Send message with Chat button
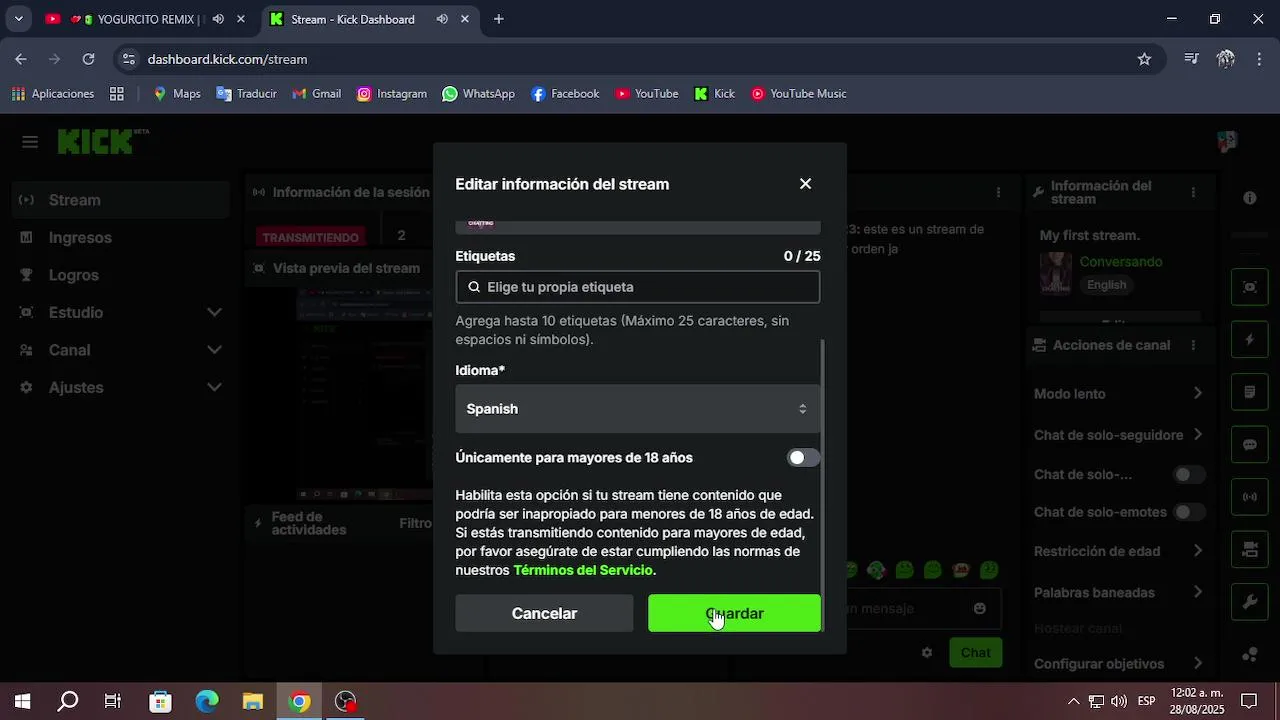 (975, 653)
